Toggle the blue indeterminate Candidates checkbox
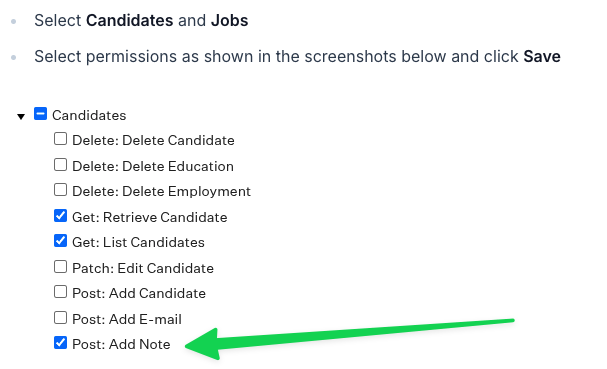The width and height of the screenshot is (607, 369). (40, 114)
